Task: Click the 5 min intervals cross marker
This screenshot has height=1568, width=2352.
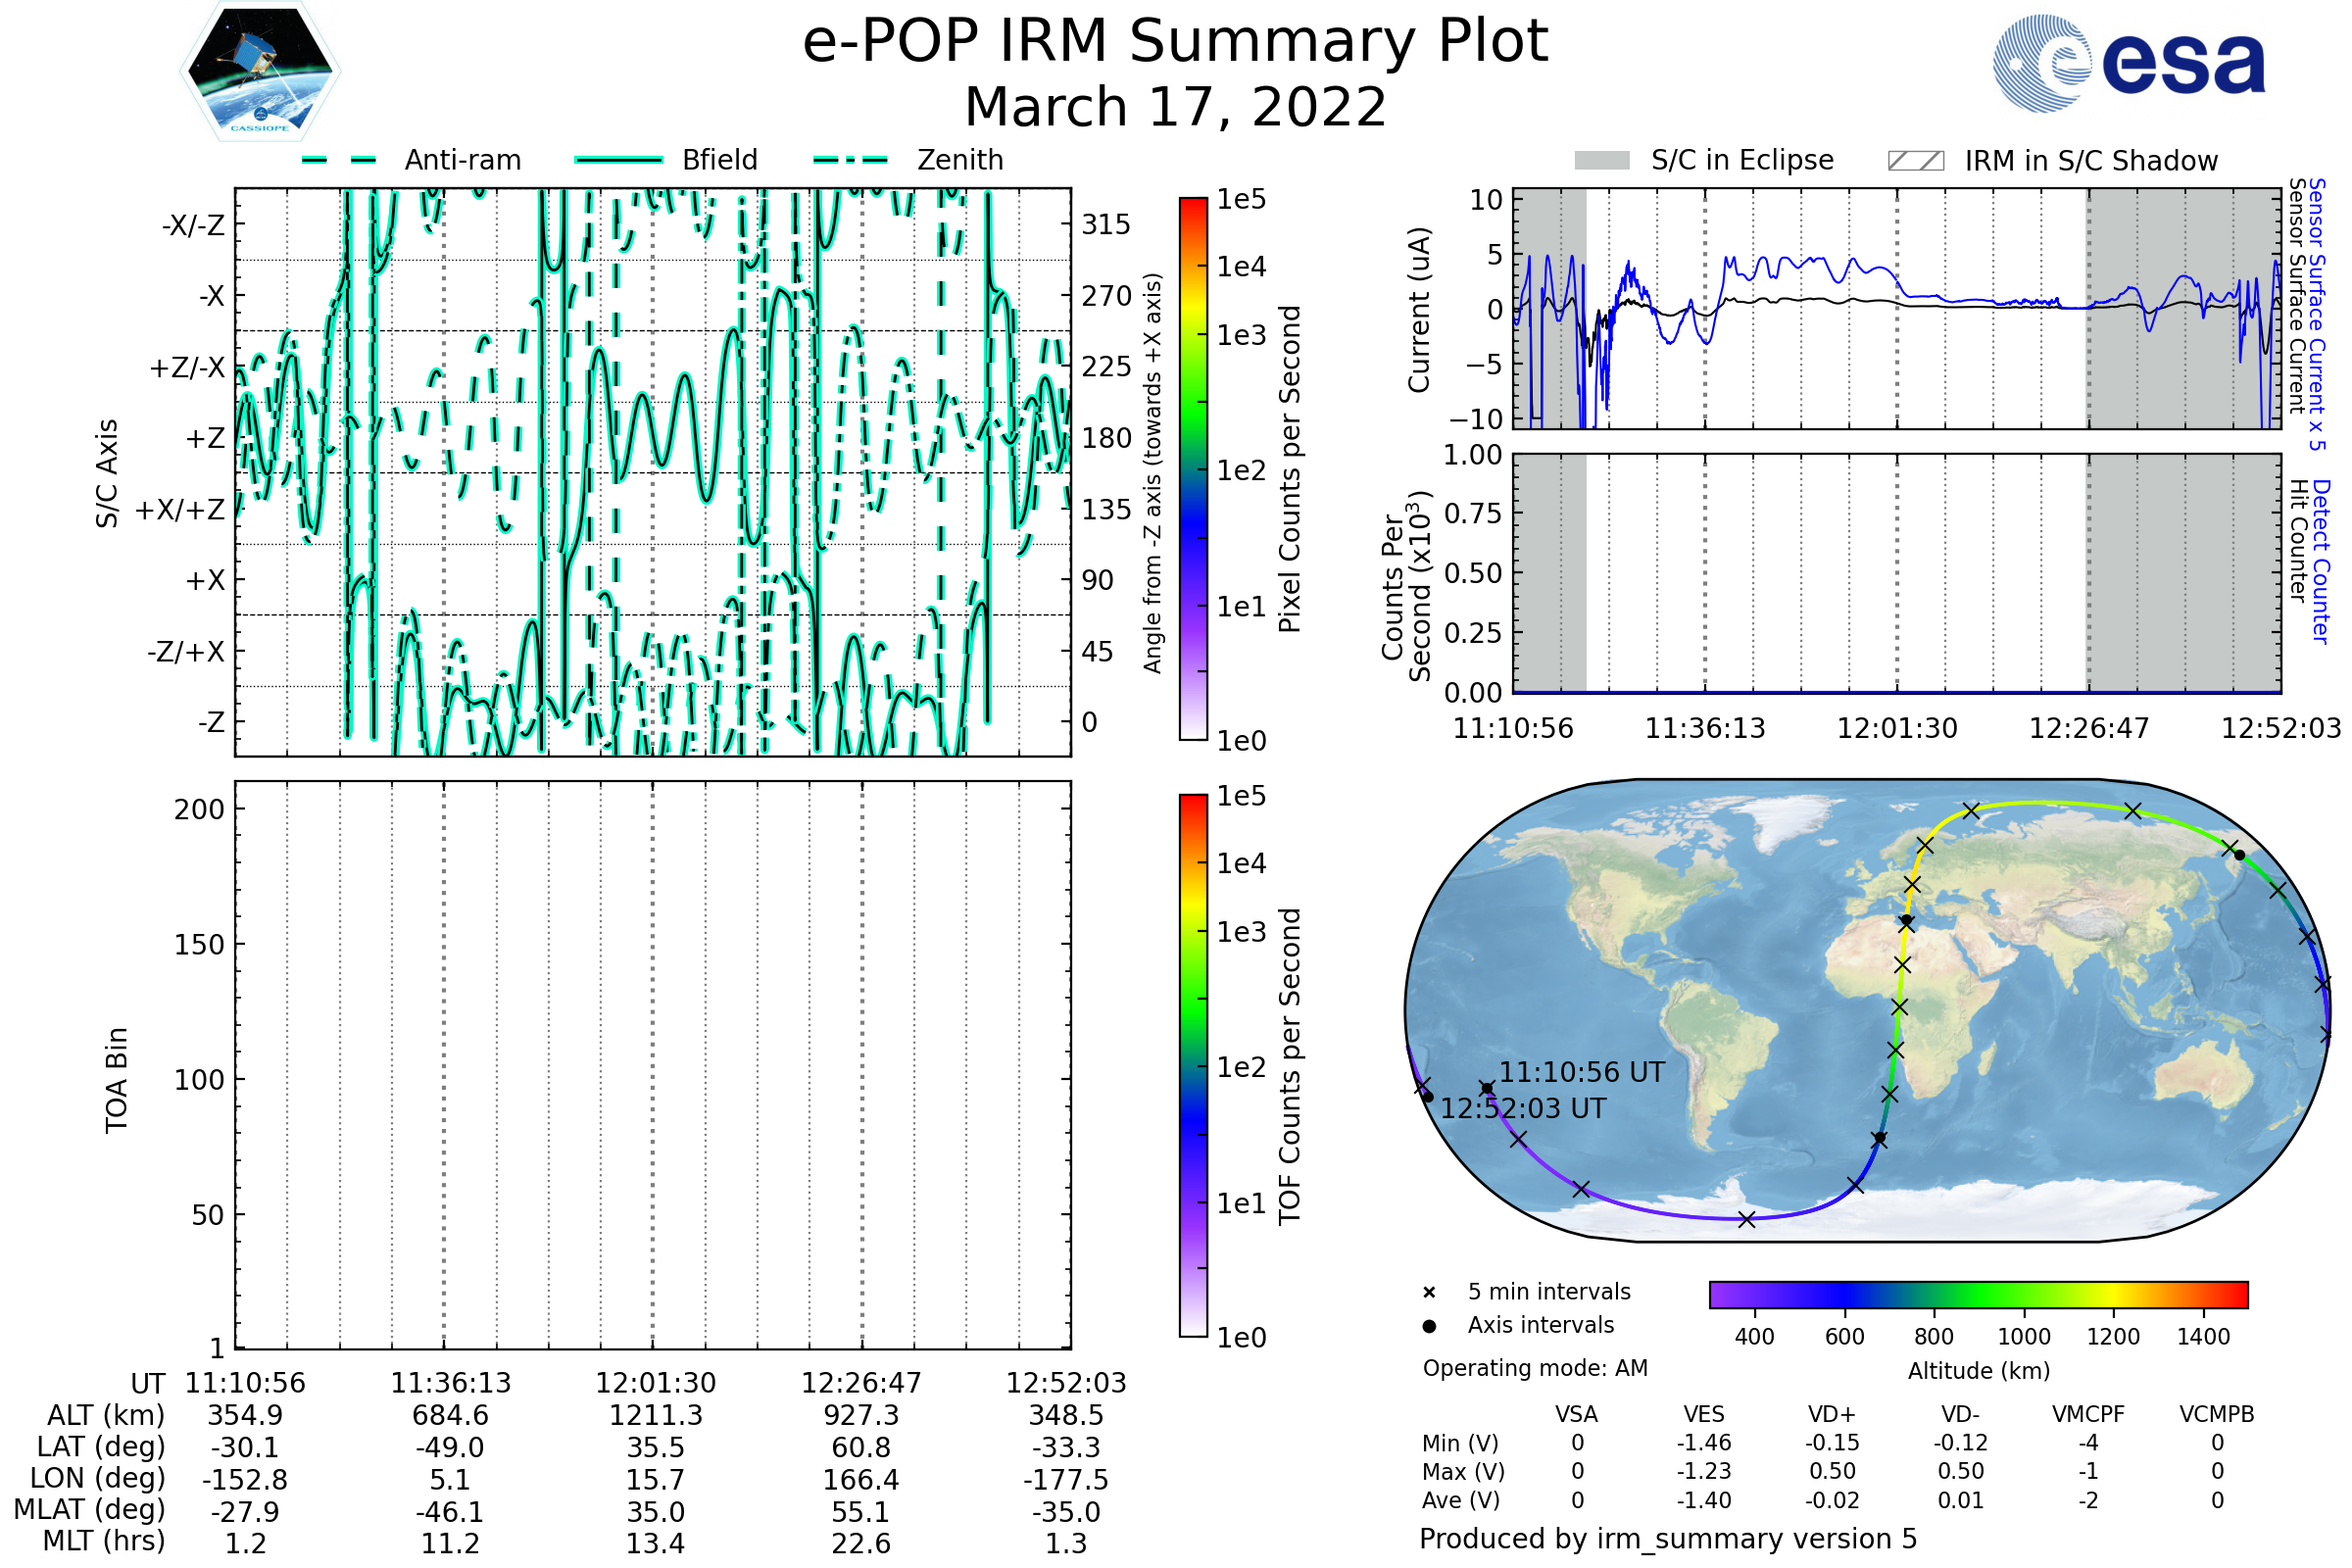Action: tap(1429, 1293)
